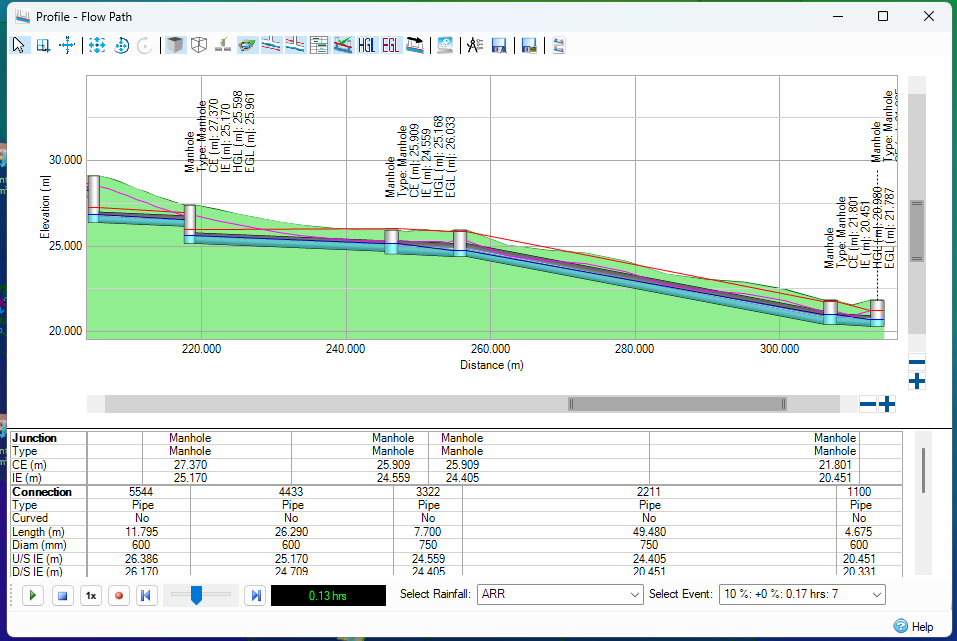Toggle the ground surface display
957x641 pixels.
[x=247, y=44]
